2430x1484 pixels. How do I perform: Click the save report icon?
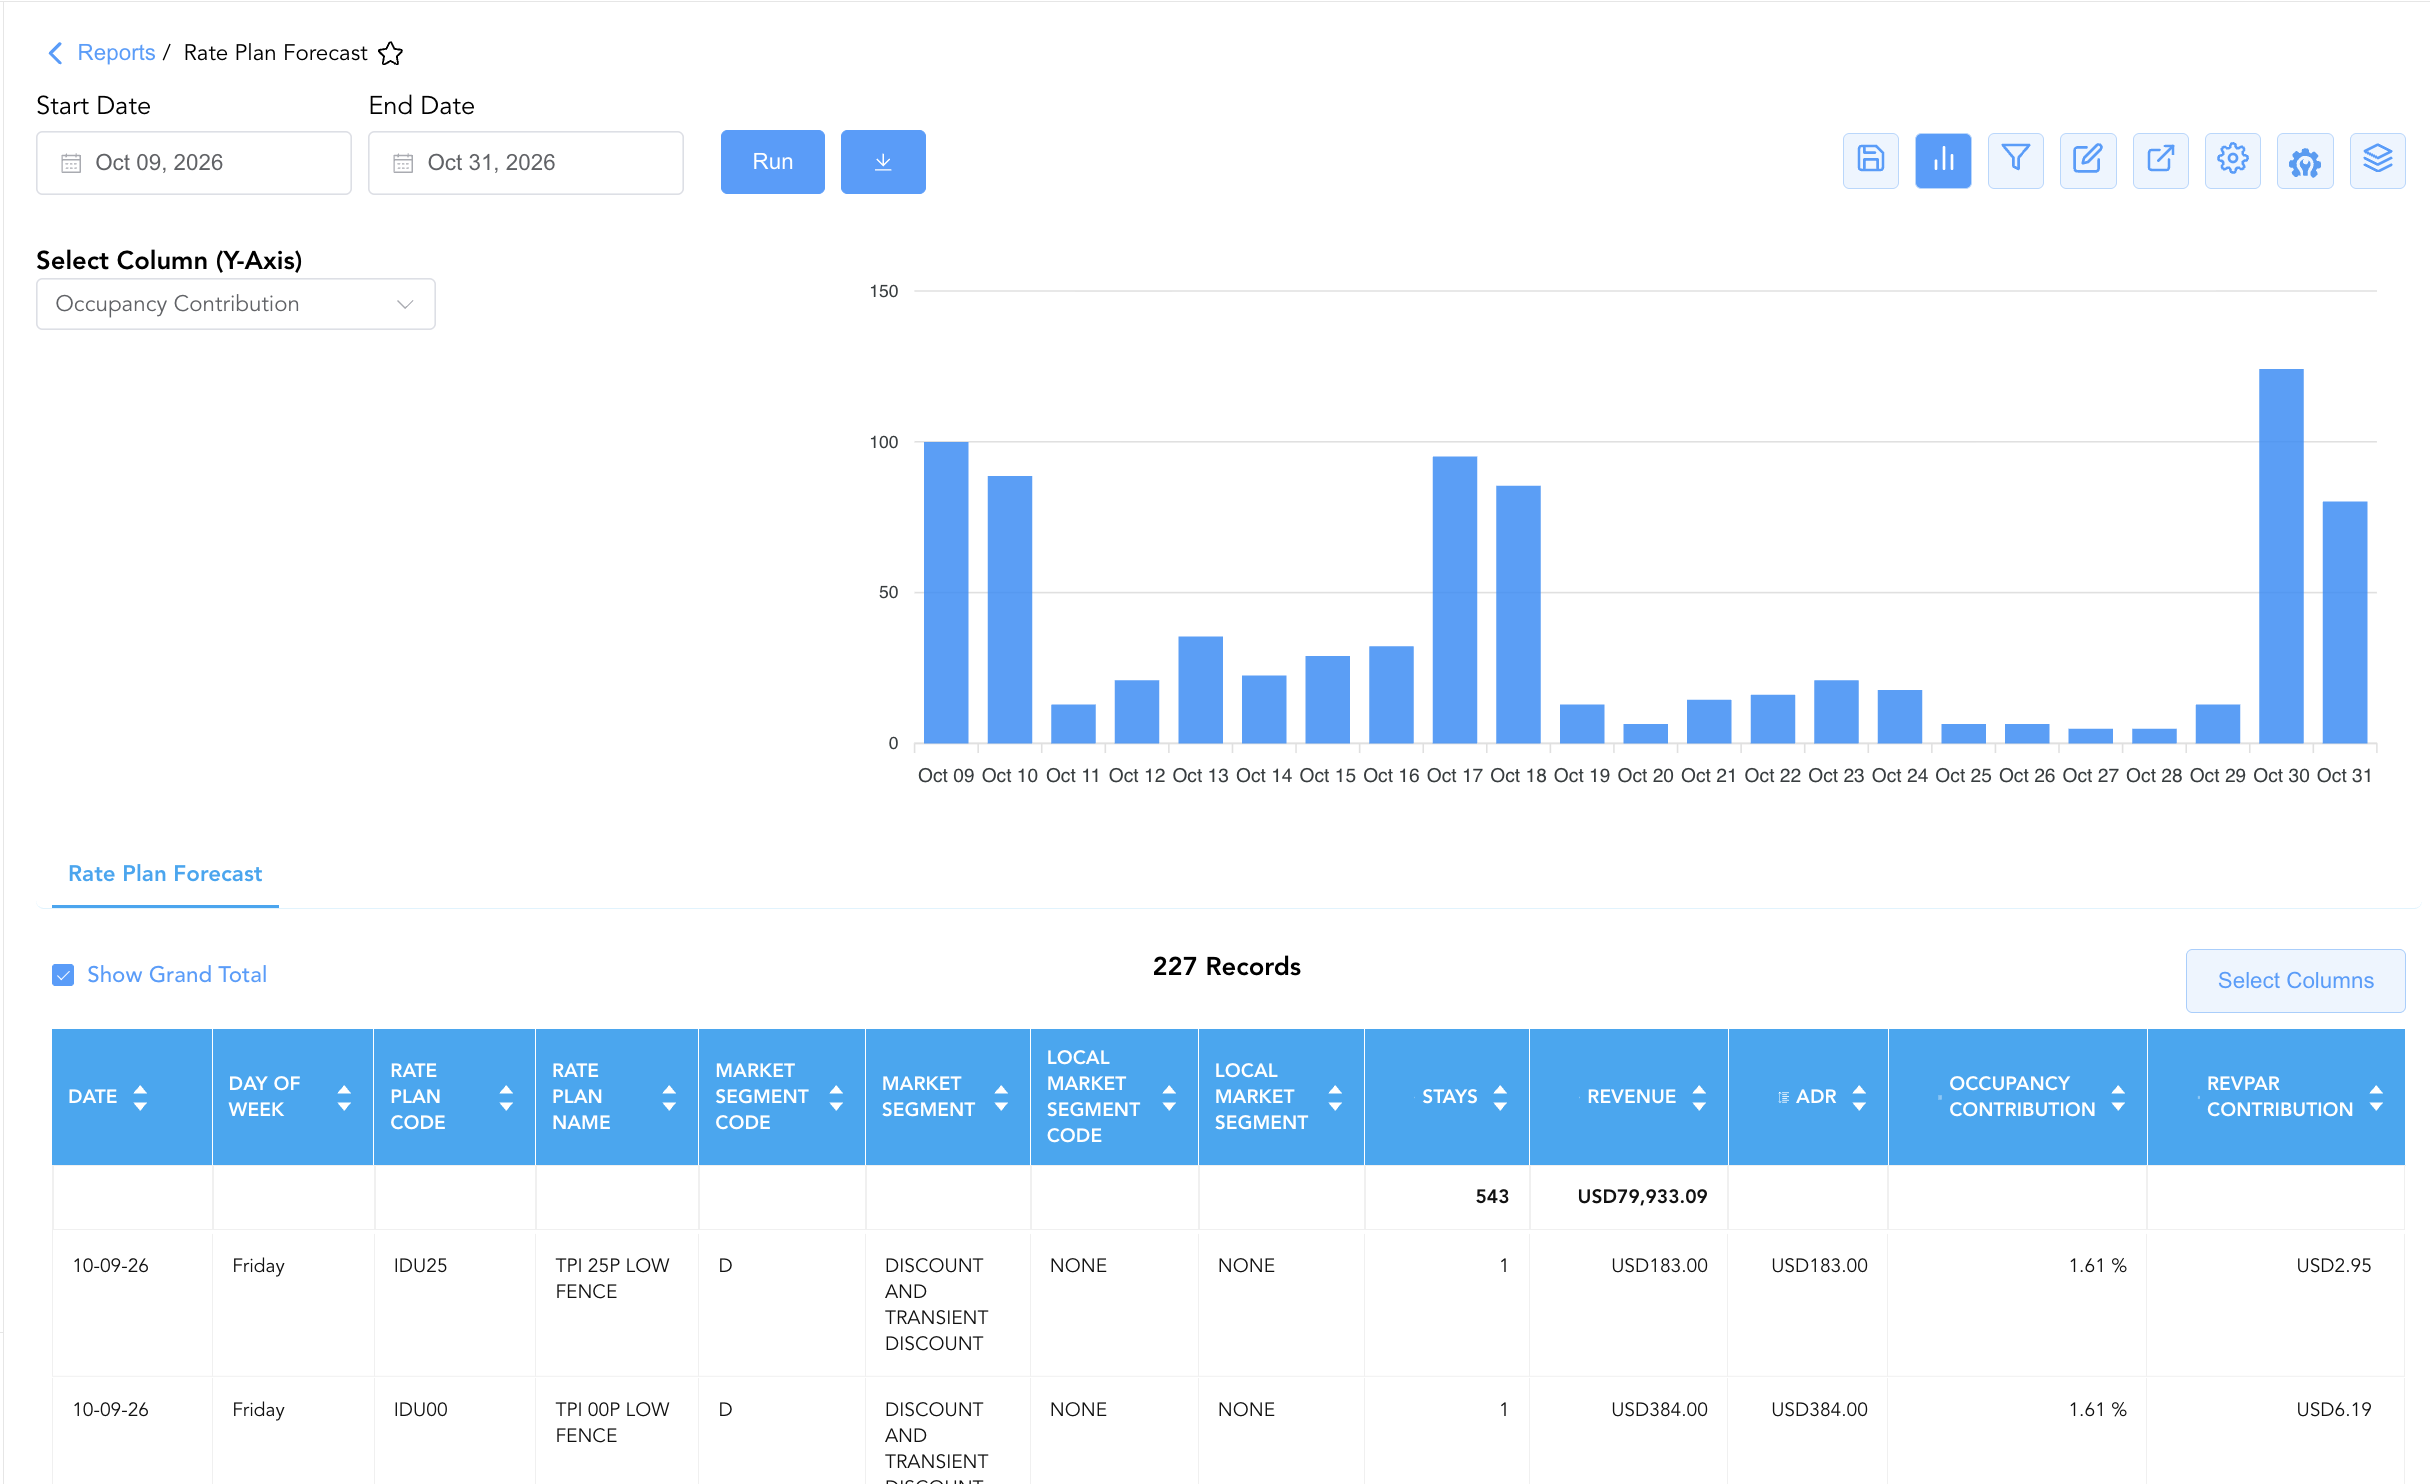[x=1870, y=160]
